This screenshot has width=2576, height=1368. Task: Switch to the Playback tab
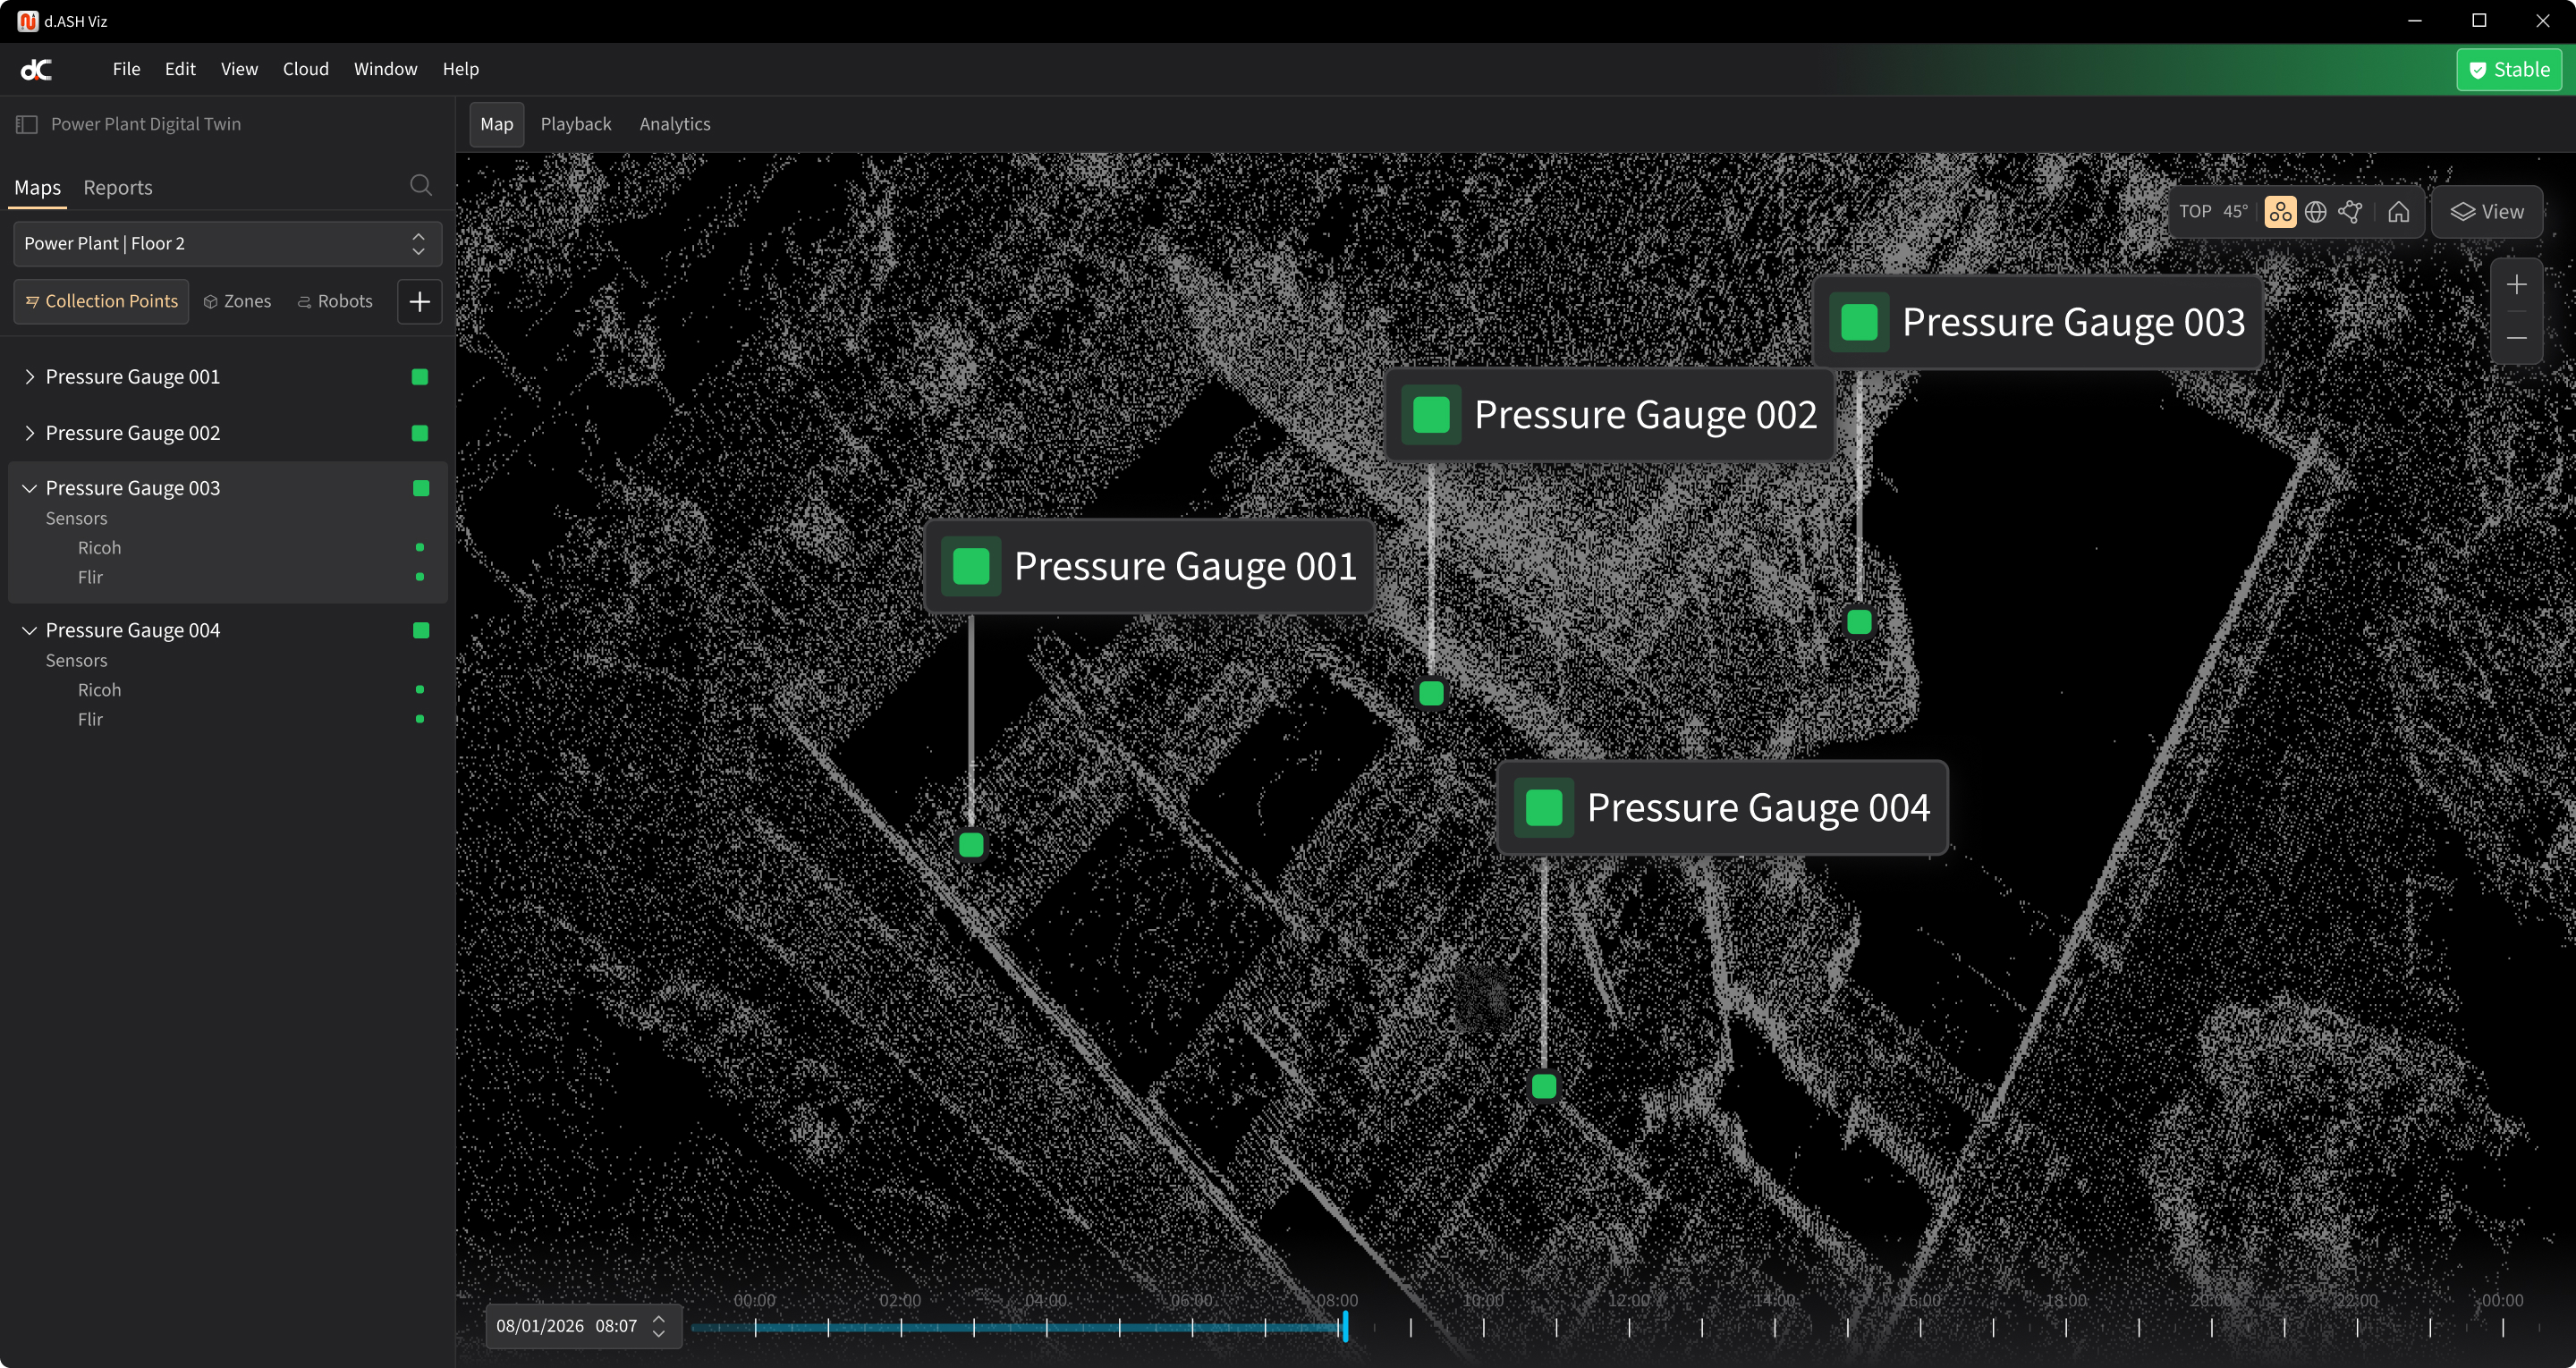click(x=575, y=124)
